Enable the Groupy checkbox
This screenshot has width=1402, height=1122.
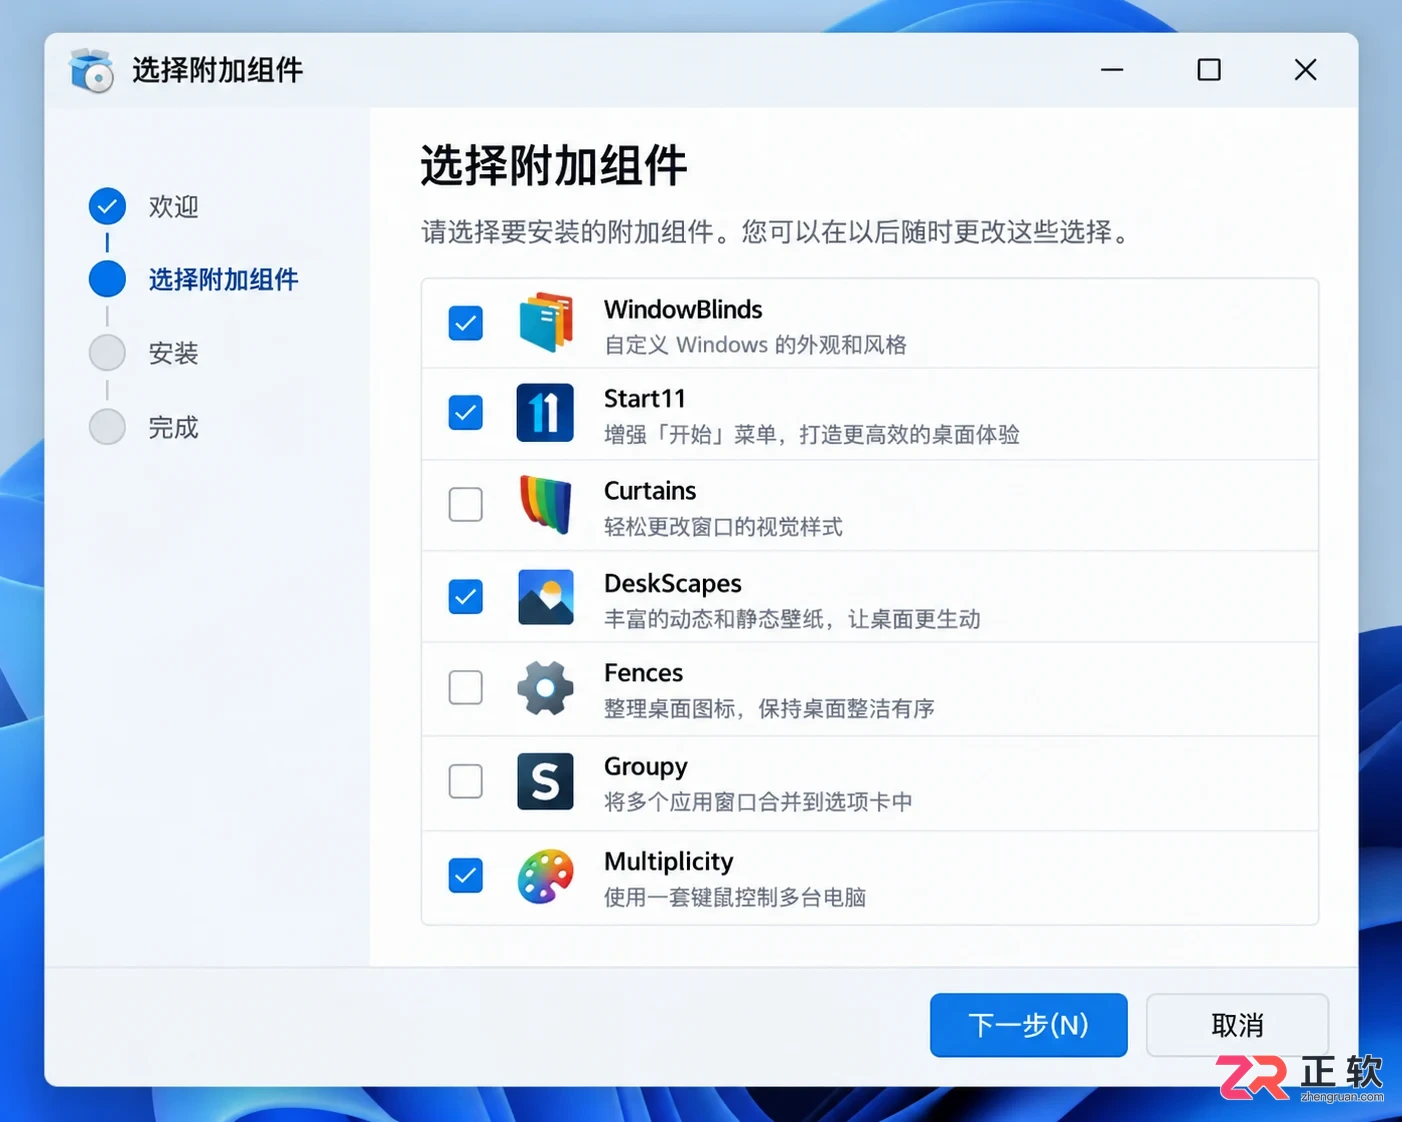coord(465,781)
